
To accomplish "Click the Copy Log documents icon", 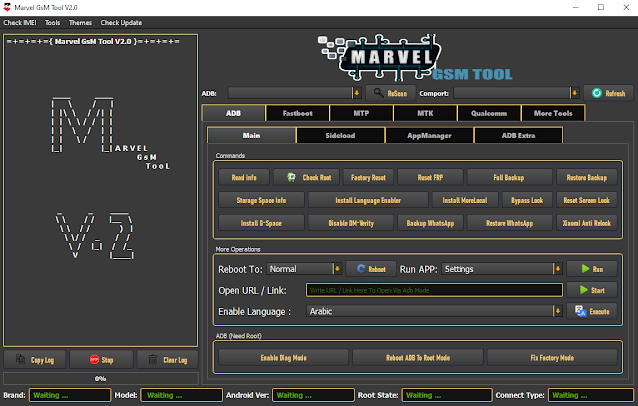I will tap(20, 360).
